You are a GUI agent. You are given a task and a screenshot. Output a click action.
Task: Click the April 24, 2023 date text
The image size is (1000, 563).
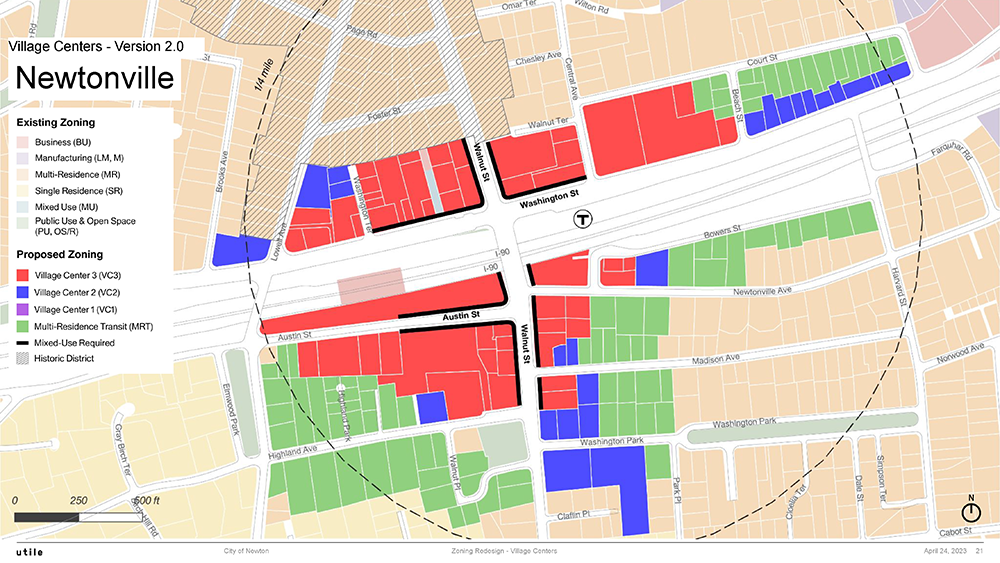click(944, 552)
